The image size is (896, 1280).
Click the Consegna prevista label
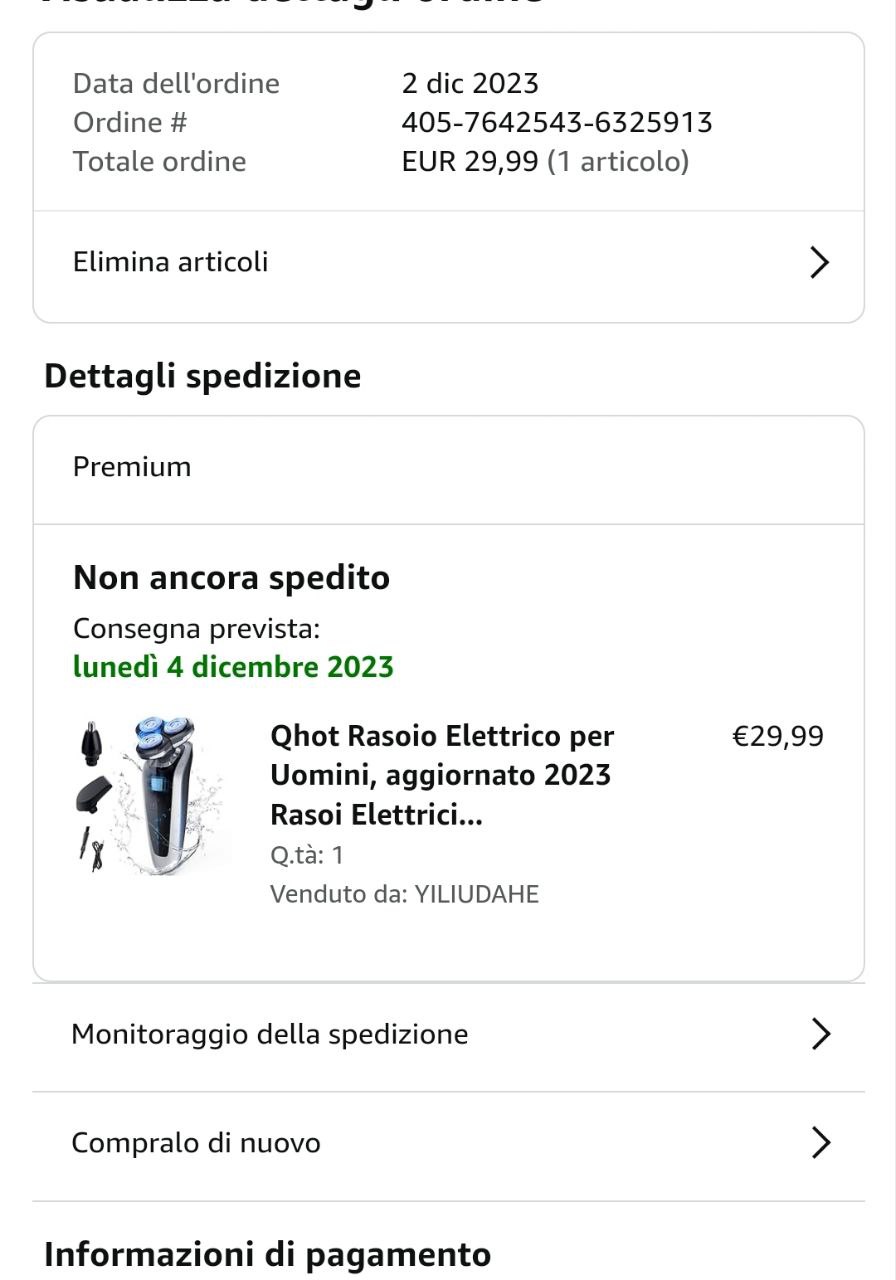tap(196, 629)
